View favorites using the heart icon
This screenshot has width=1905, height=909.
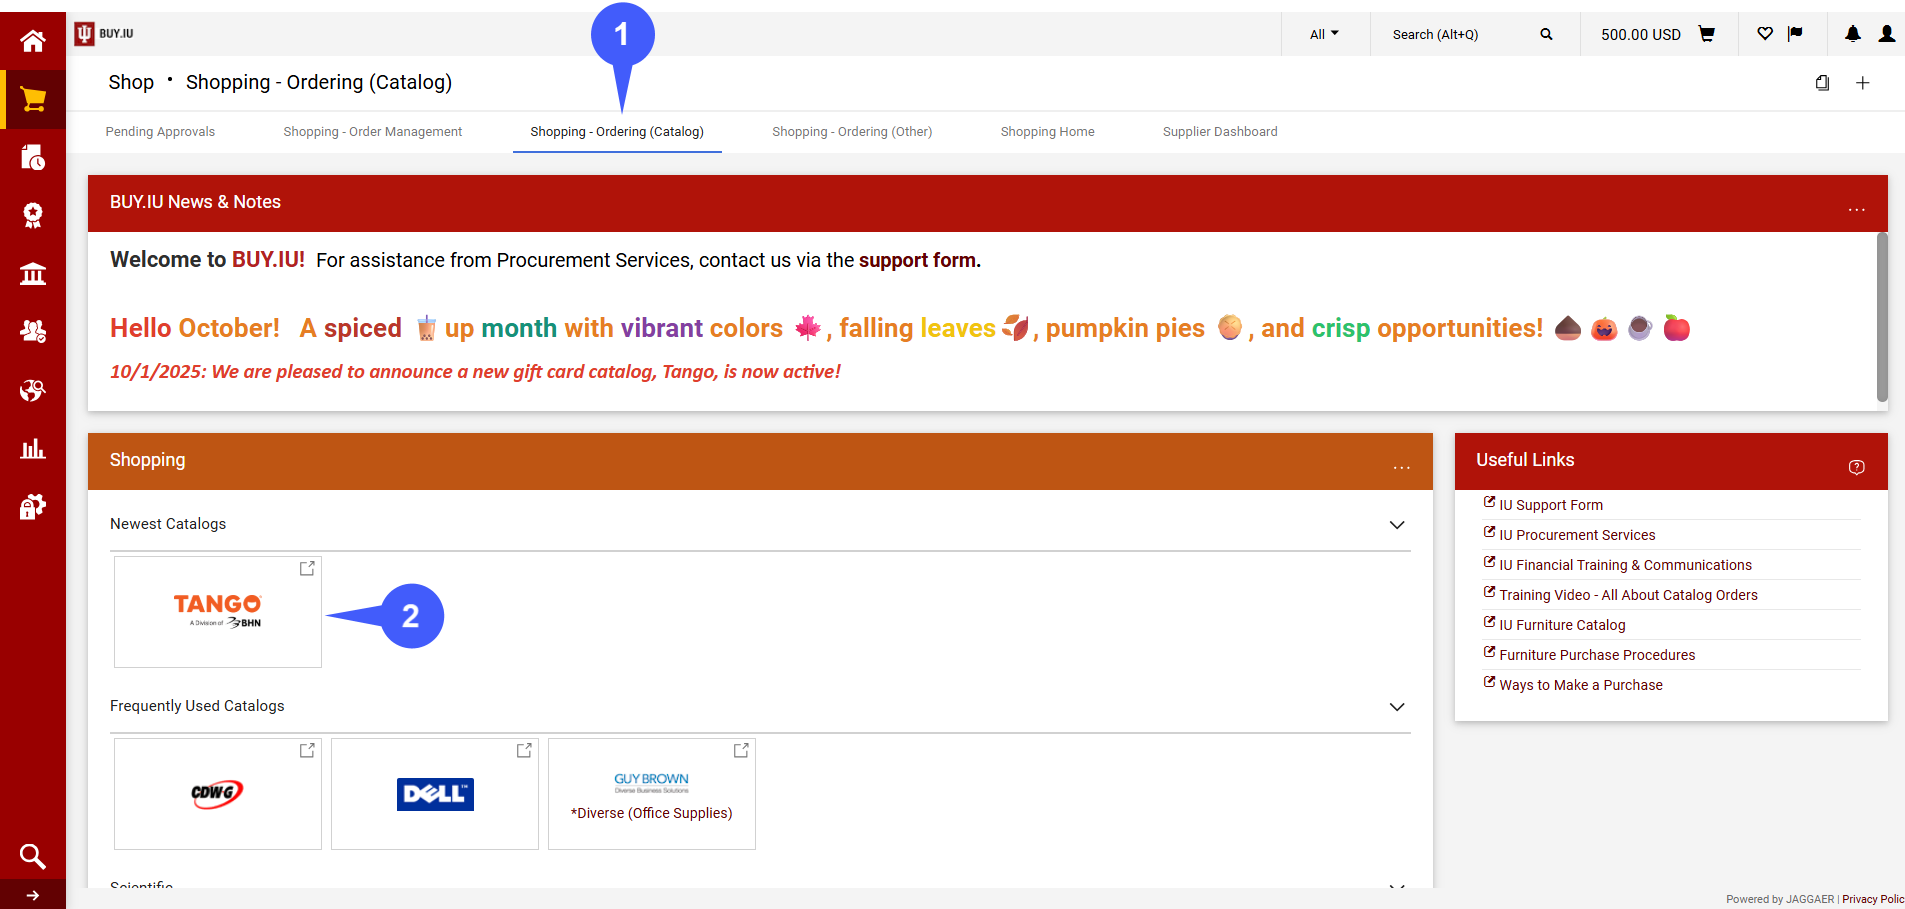(x=1763, y=33)
